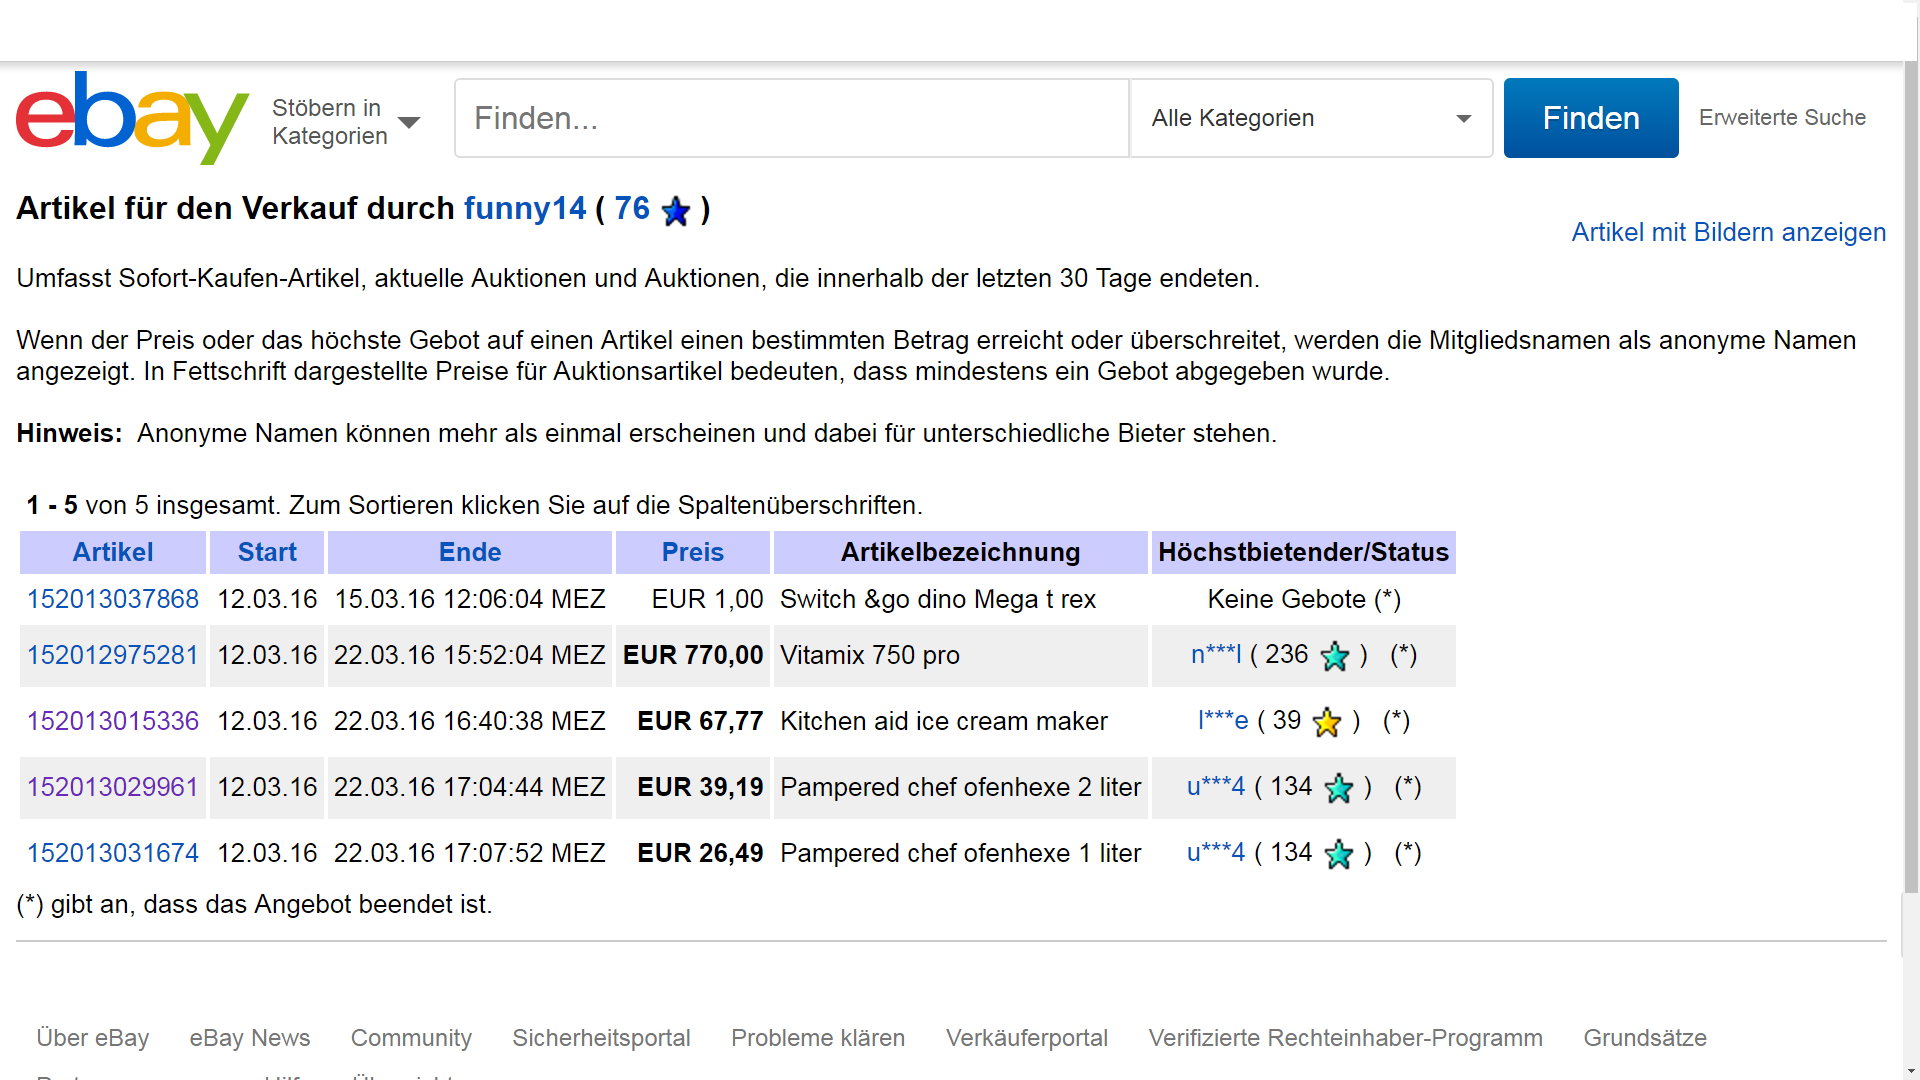Open the Community footer link
The image size is (1920, 1080).
(411, 1038)
